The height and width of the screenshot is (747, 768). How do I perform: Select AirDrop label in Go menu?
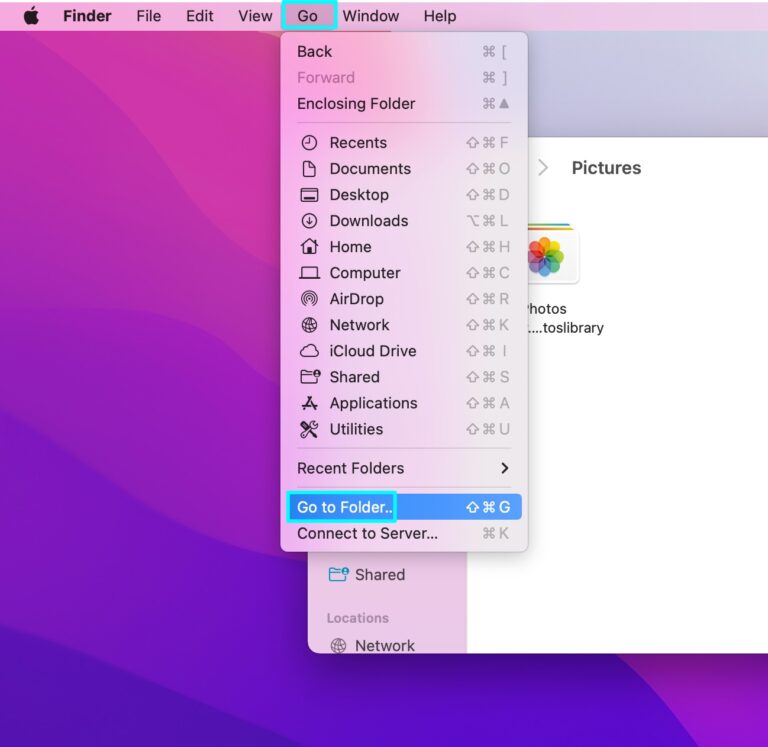(357, 299)
